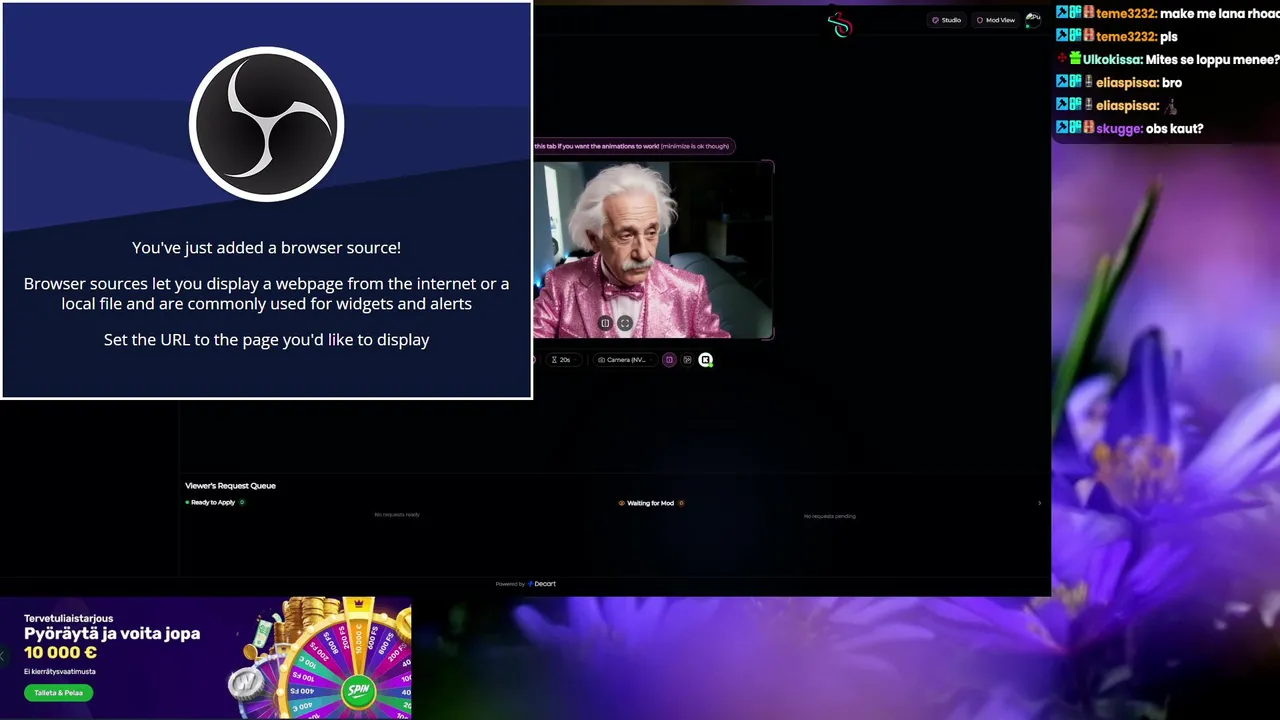The width and height of the screenshot is (1280, 720).
Task: Click the Einstein video preview
Action: click(x=652, y=250)
